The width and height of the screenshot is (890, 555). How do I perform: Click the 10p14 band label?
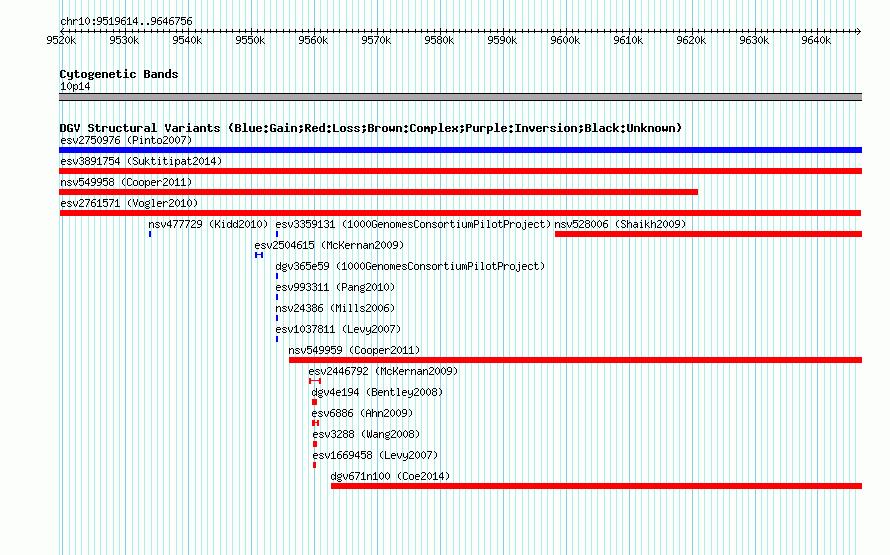(75, 86)
